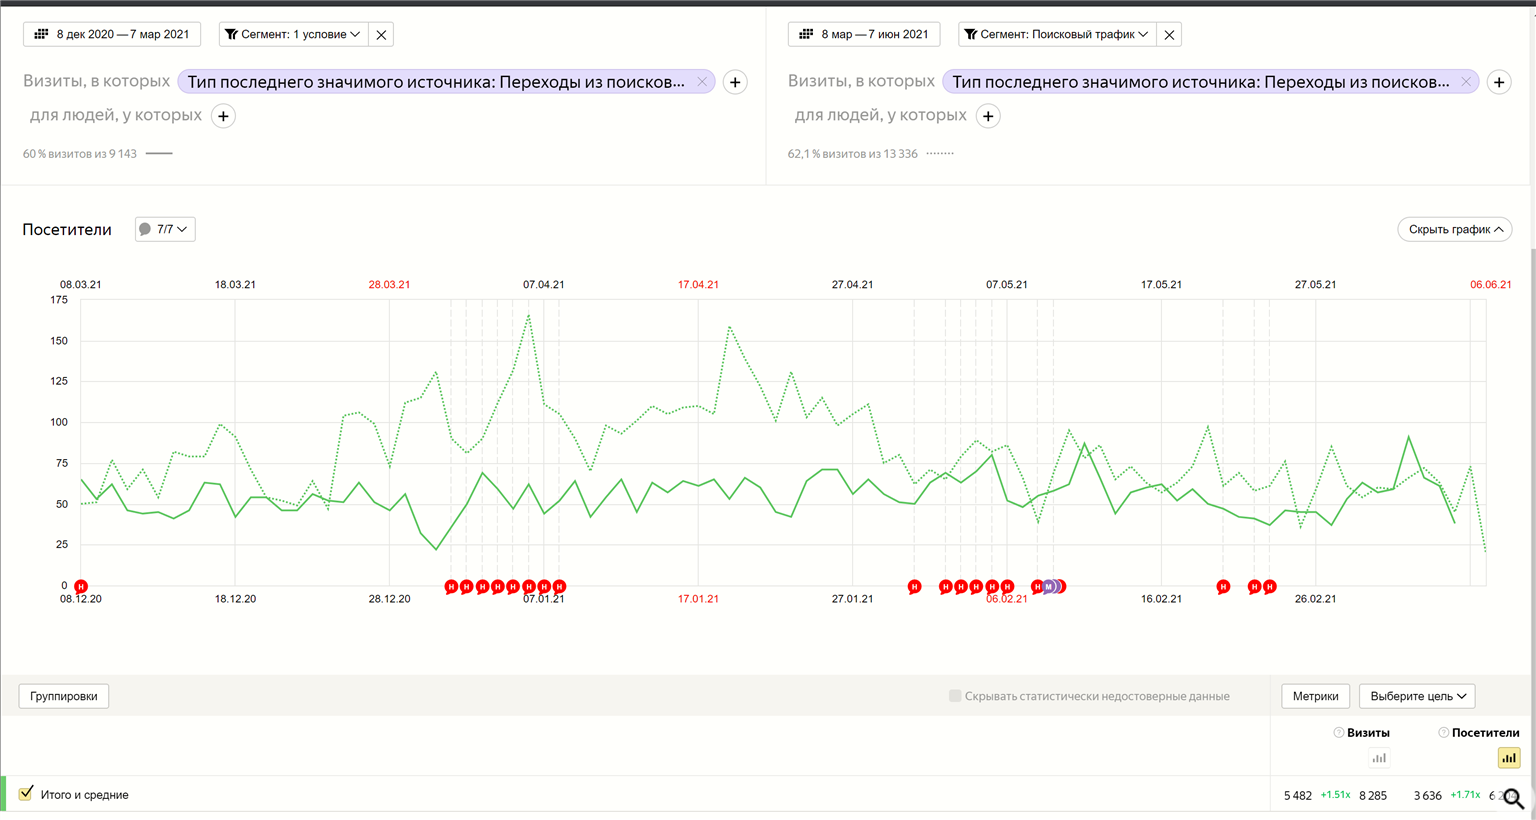This screenshot has width=1536, height=820.
Task: Open the 7/7 chart annotations dropdown
Action: (165, 229)
